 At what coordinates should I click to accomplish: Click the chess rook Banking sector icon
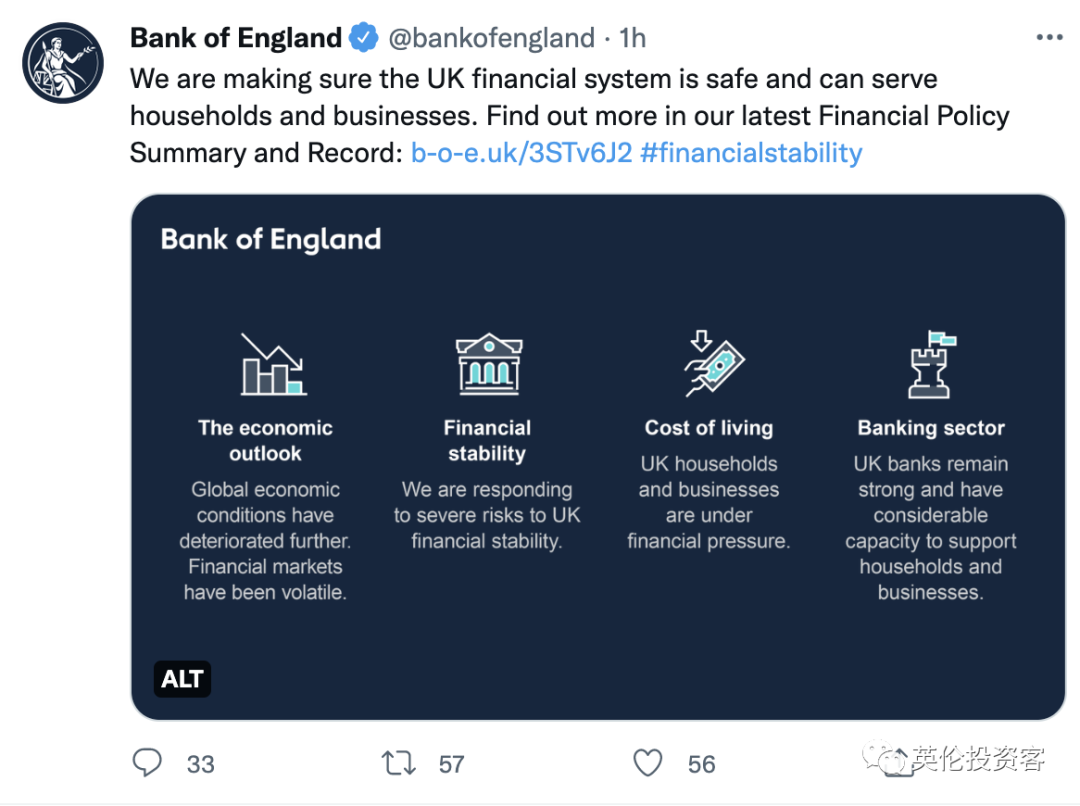coord(931,364)
